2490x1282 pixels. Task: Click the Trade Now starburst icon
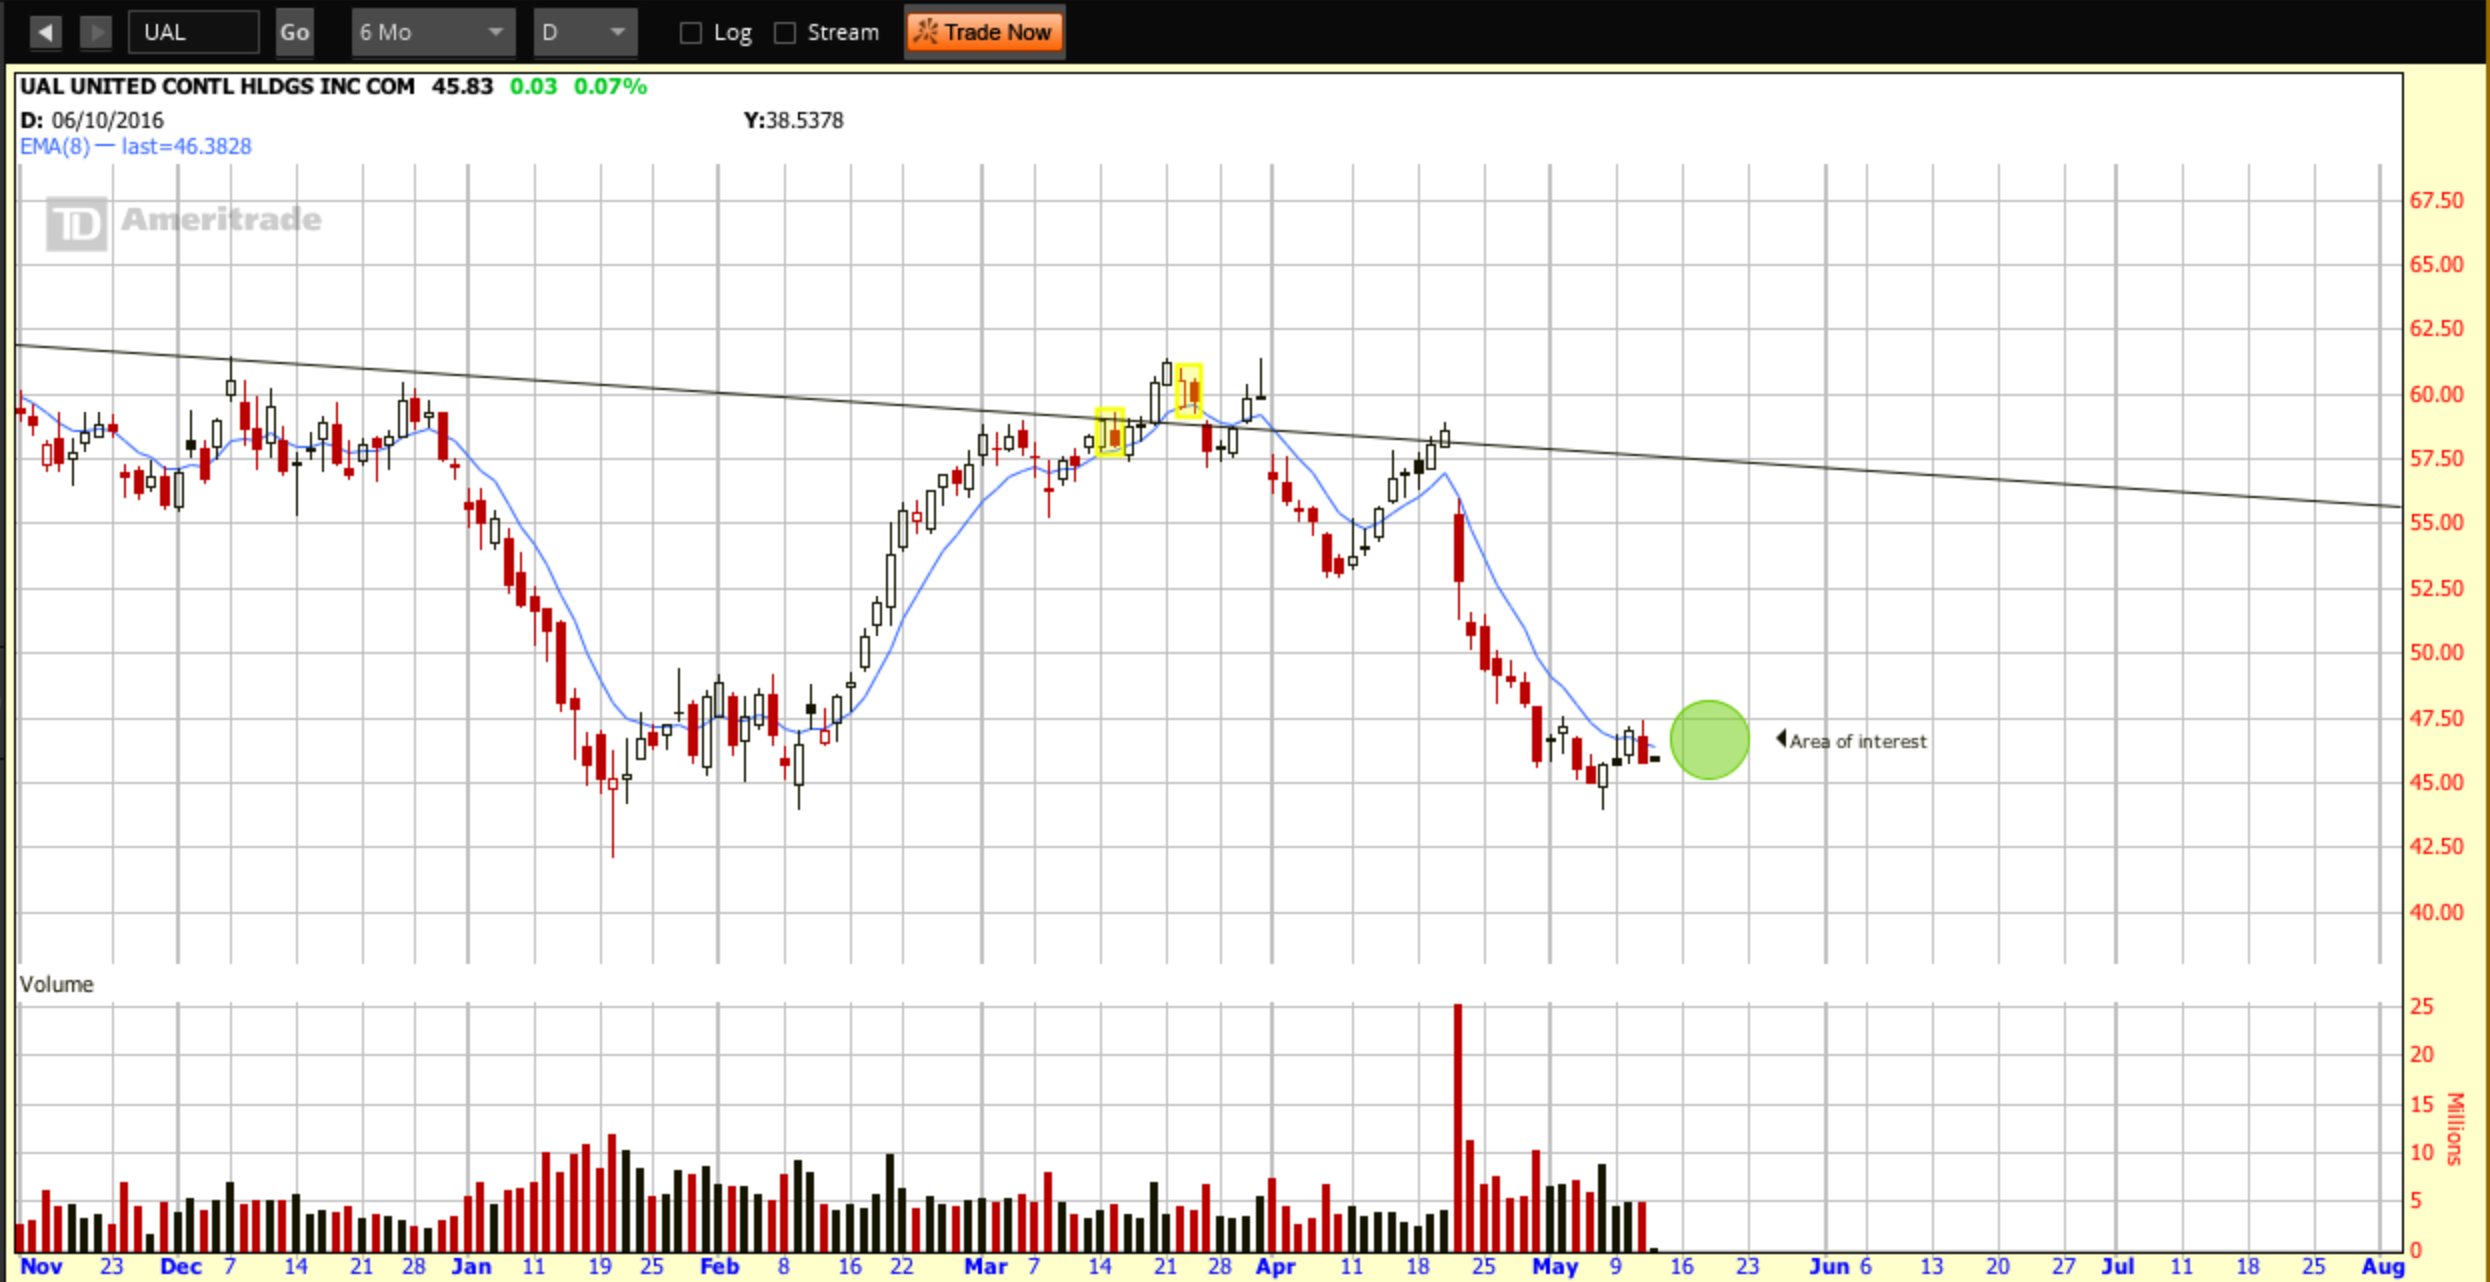[x=926, y=32]
